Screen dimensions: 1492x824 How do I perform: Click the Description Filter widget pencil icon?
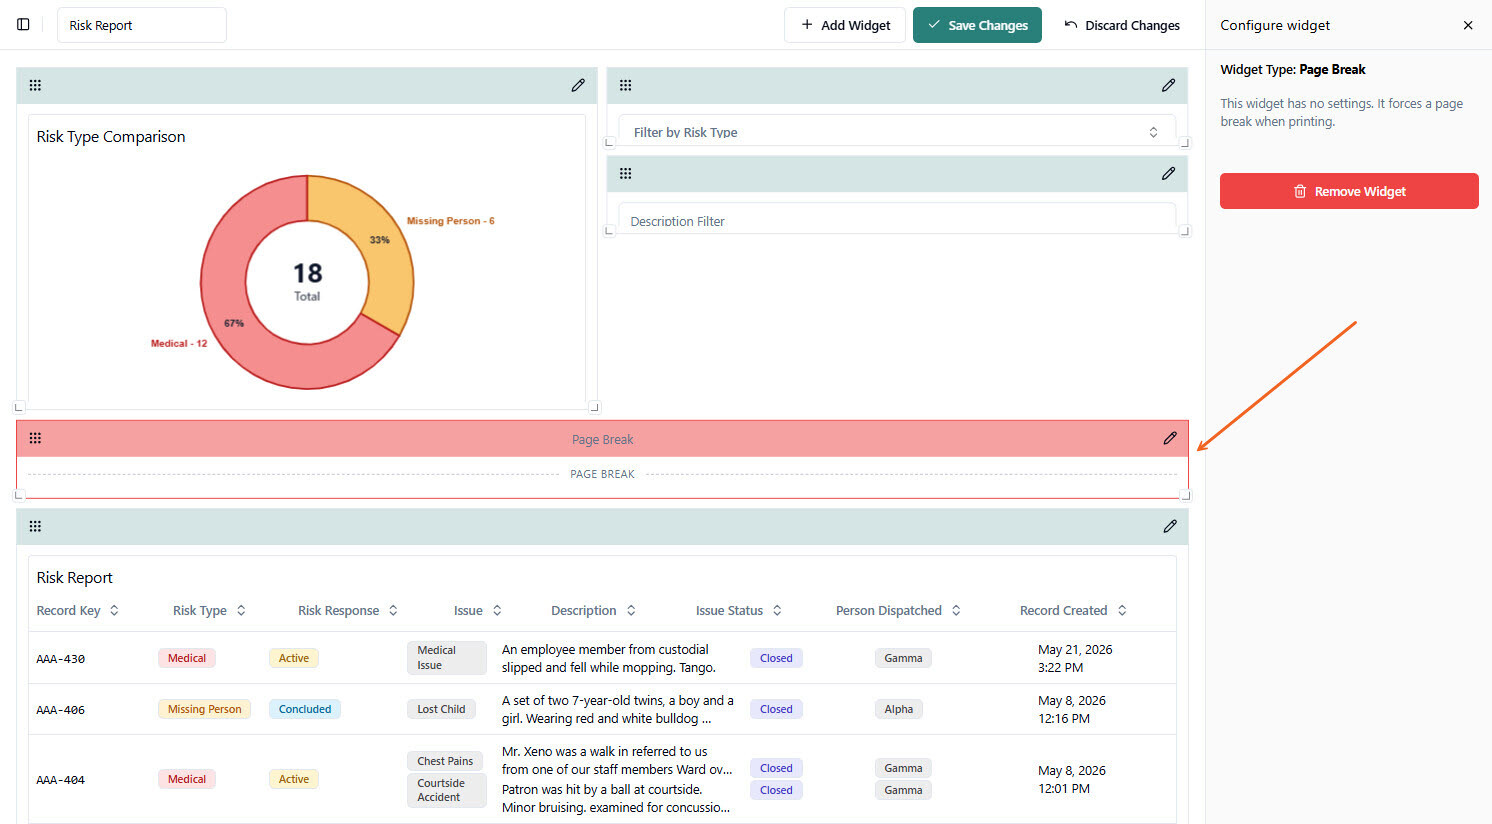click(x=1168, y=173)
